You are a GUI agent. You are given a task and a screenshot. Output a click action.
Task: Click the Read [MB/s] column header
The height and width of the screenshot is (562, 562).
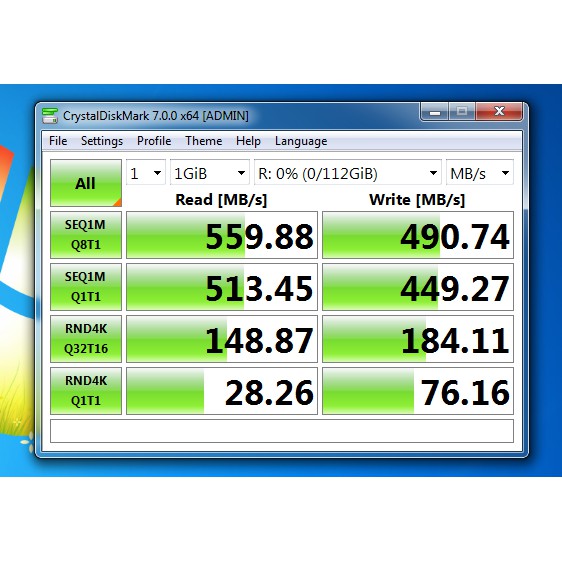pos(221,200)
